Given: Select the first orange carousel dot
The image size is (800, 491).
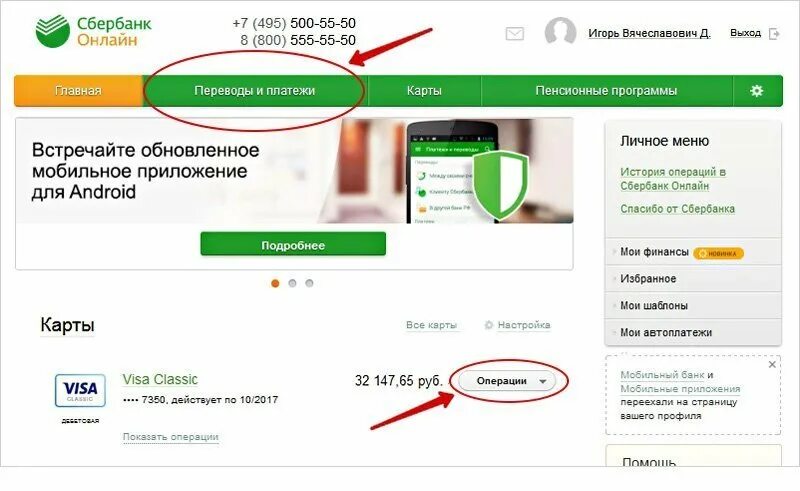Looking at the screenshot, I should tap(276, 283).
